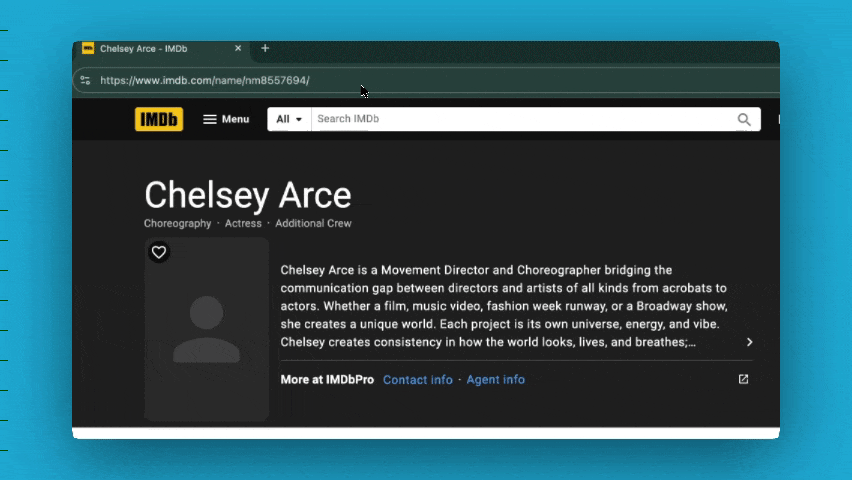Open the Contact info link
The height and width of the screenshot is (480, 852).
click(417, 380)
